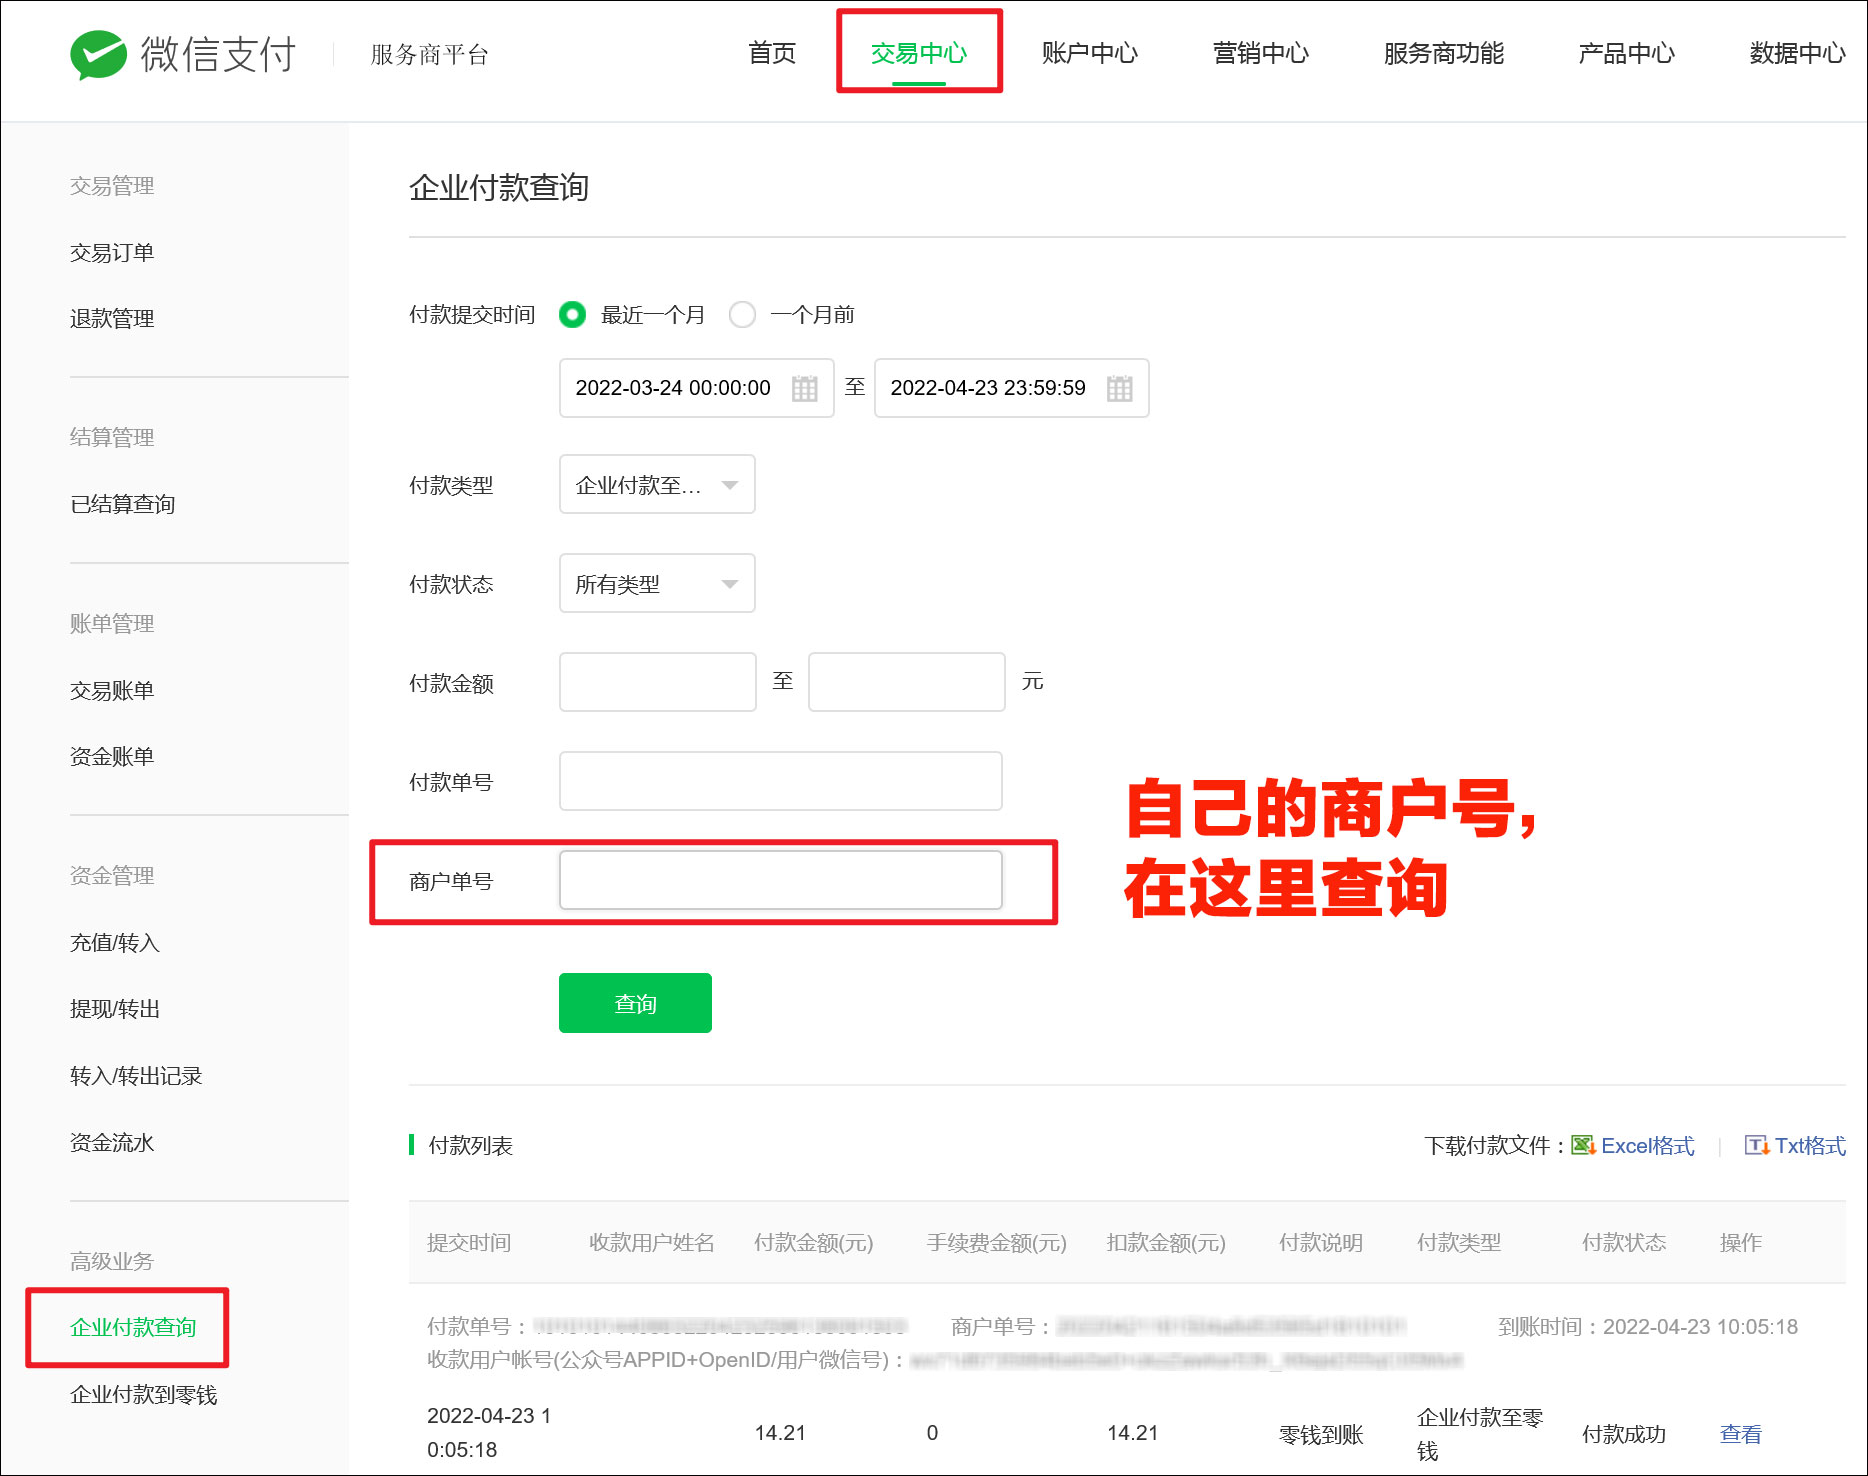Focus the 商户单号 input field
This screenshot has height=1476, width=1868.
[x=781, y=880]
